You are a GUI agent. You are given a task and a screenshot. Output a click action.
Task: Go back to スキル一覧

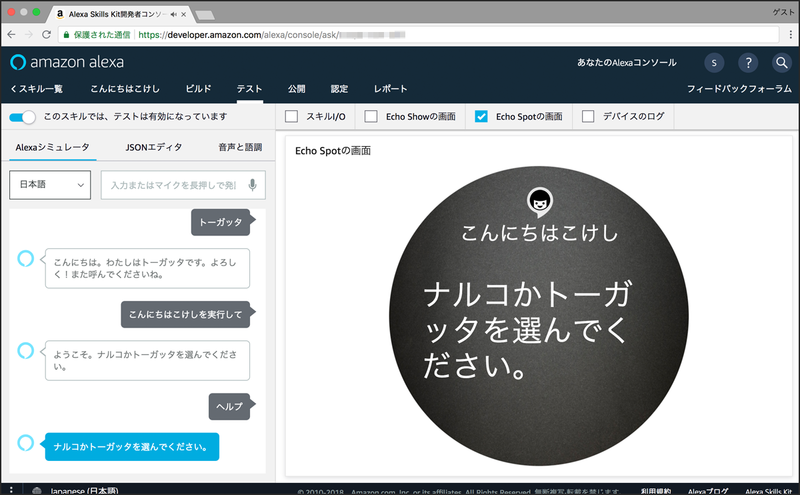[36, 89]
